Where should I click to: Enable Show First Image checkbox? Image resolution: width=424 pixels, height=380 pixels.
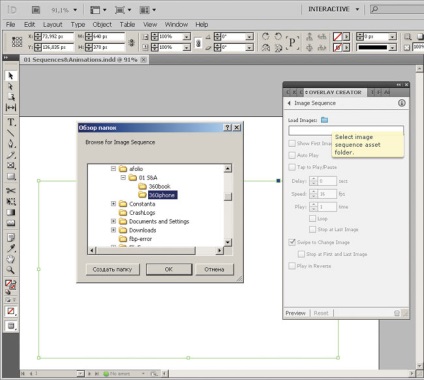tap(292, 143)
